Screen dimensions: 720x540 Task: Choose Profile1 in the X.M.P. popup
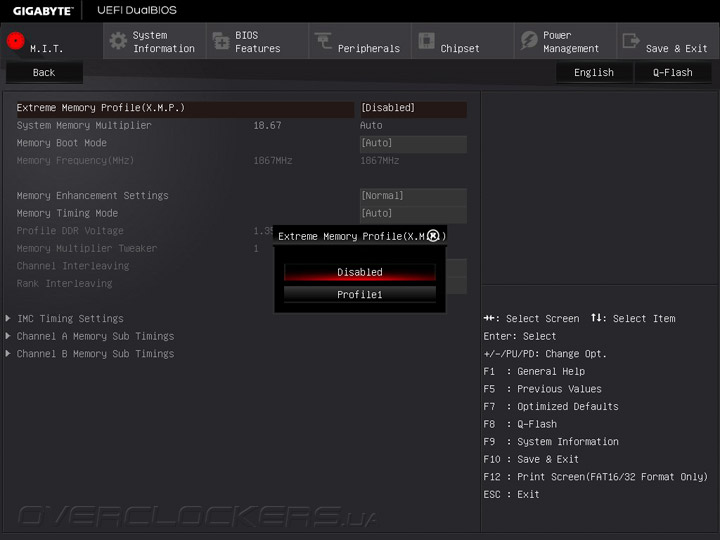point(360,294)
